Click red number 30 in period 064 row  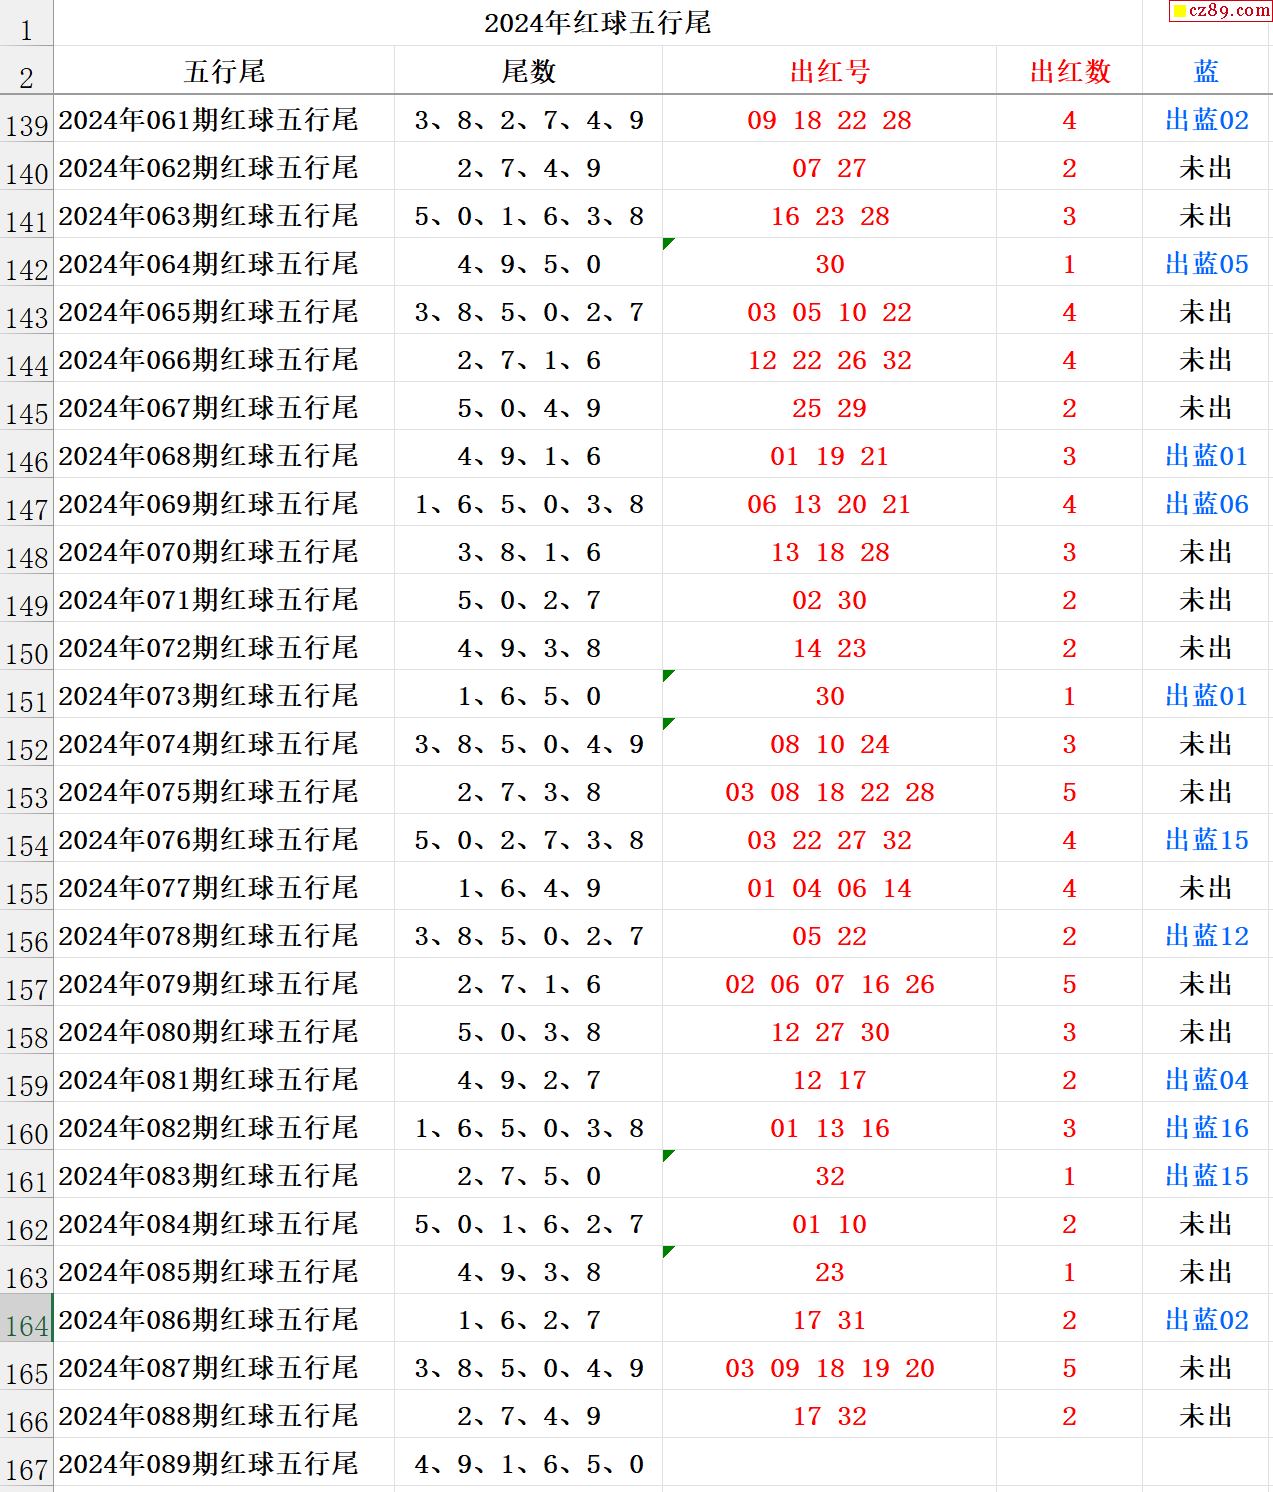click(829, 264)
